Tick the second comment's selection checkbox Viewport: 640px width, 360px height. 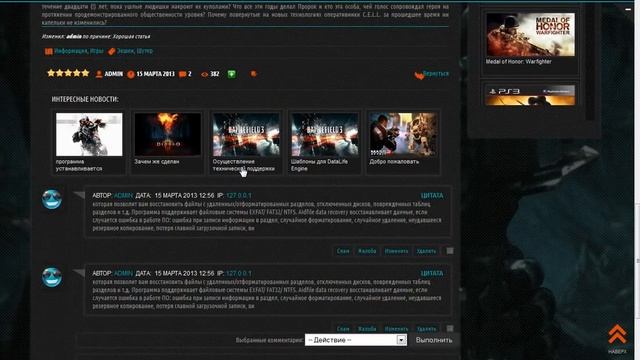(x=450, y=328)
